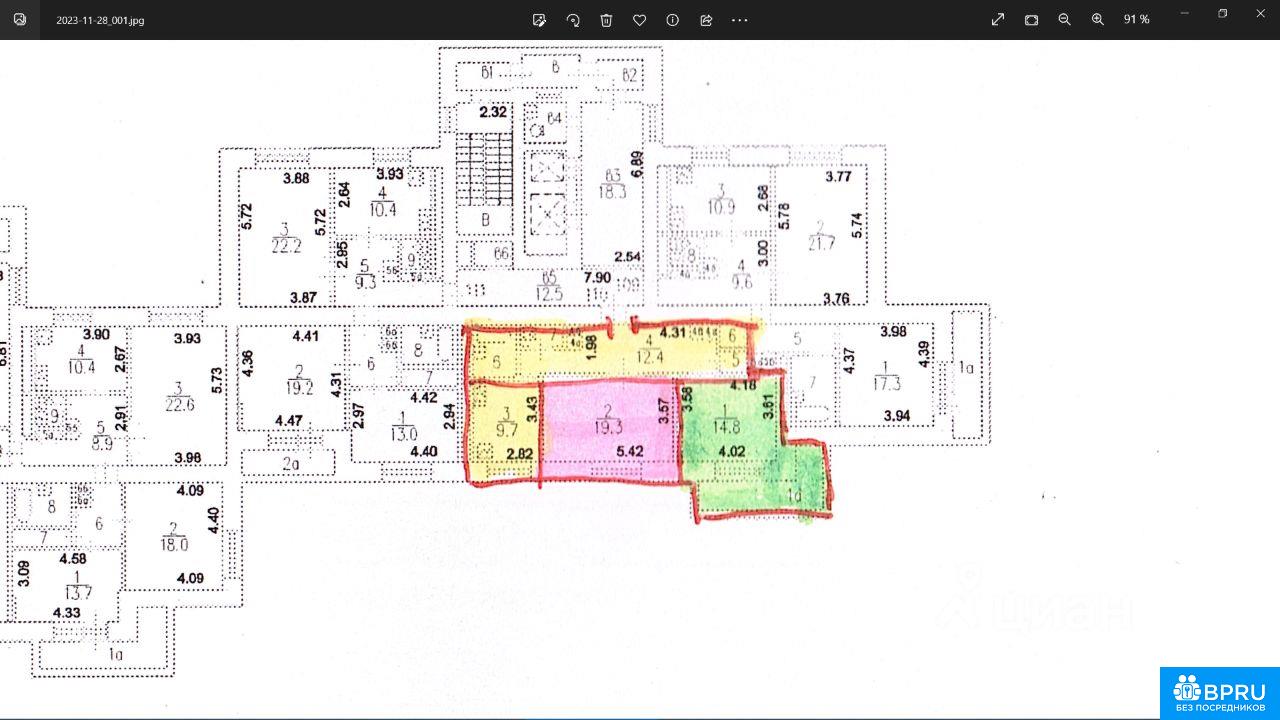Select the 2023-11-28_001.jpg file name
Screen dimensions: 1280x720
point(100,20)
